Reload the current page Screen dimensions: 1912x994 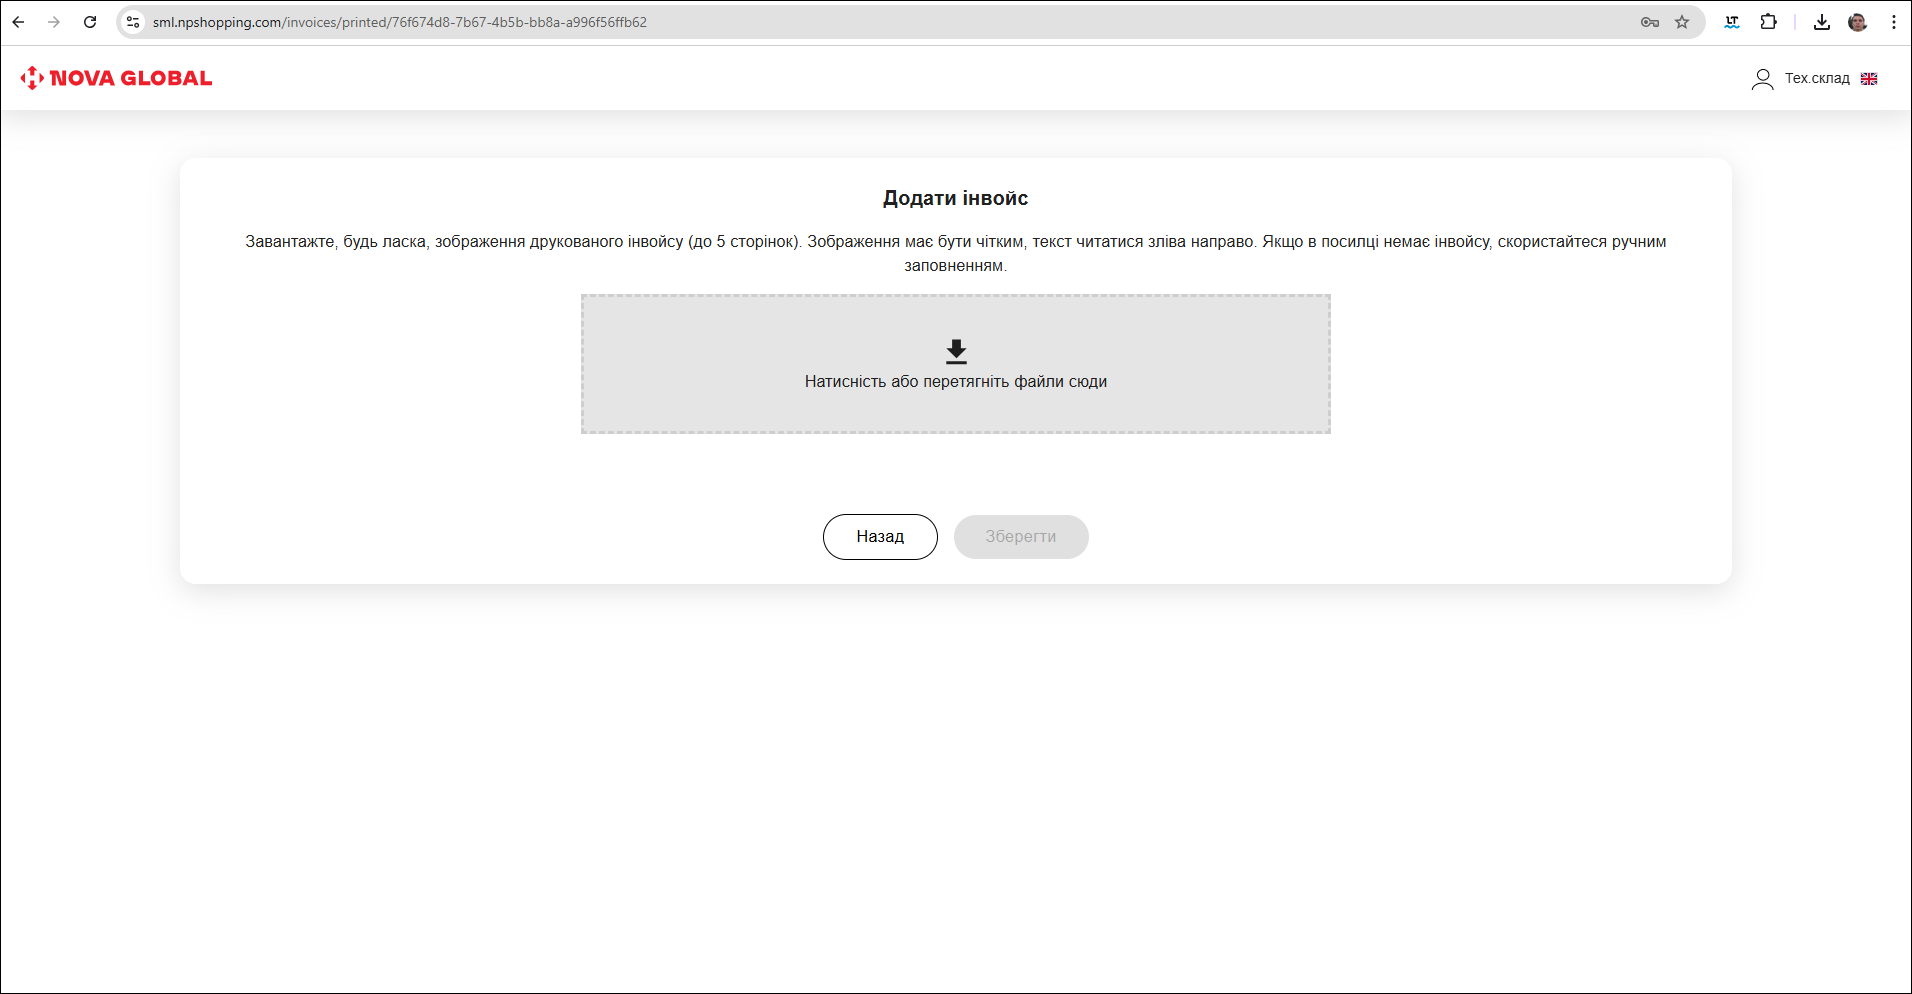click(90, 22)
